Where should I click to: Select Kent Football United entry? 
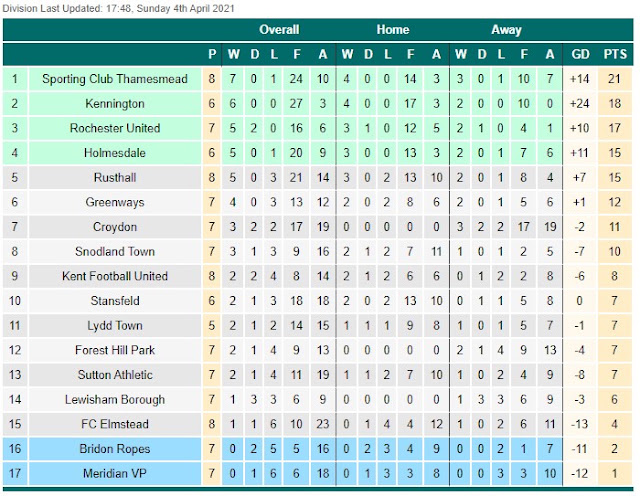coord(115,276)
